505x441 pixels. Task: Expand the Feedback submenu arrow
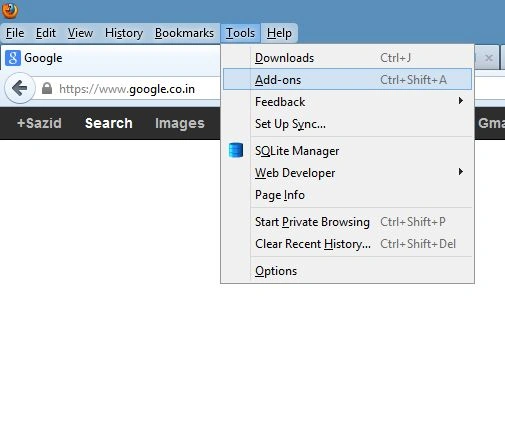tap(460, 100)
